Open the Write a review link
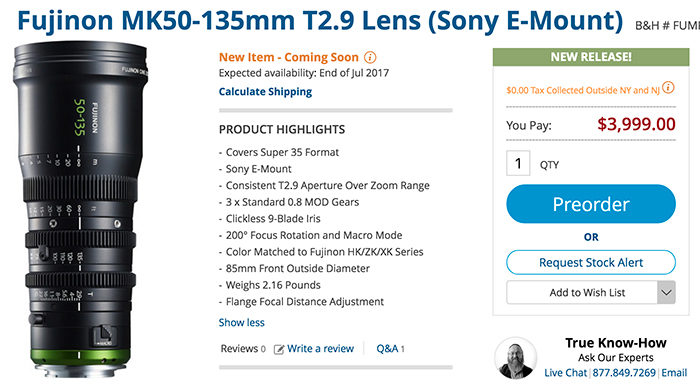700x385 pixels. click(x=320, y=349)
